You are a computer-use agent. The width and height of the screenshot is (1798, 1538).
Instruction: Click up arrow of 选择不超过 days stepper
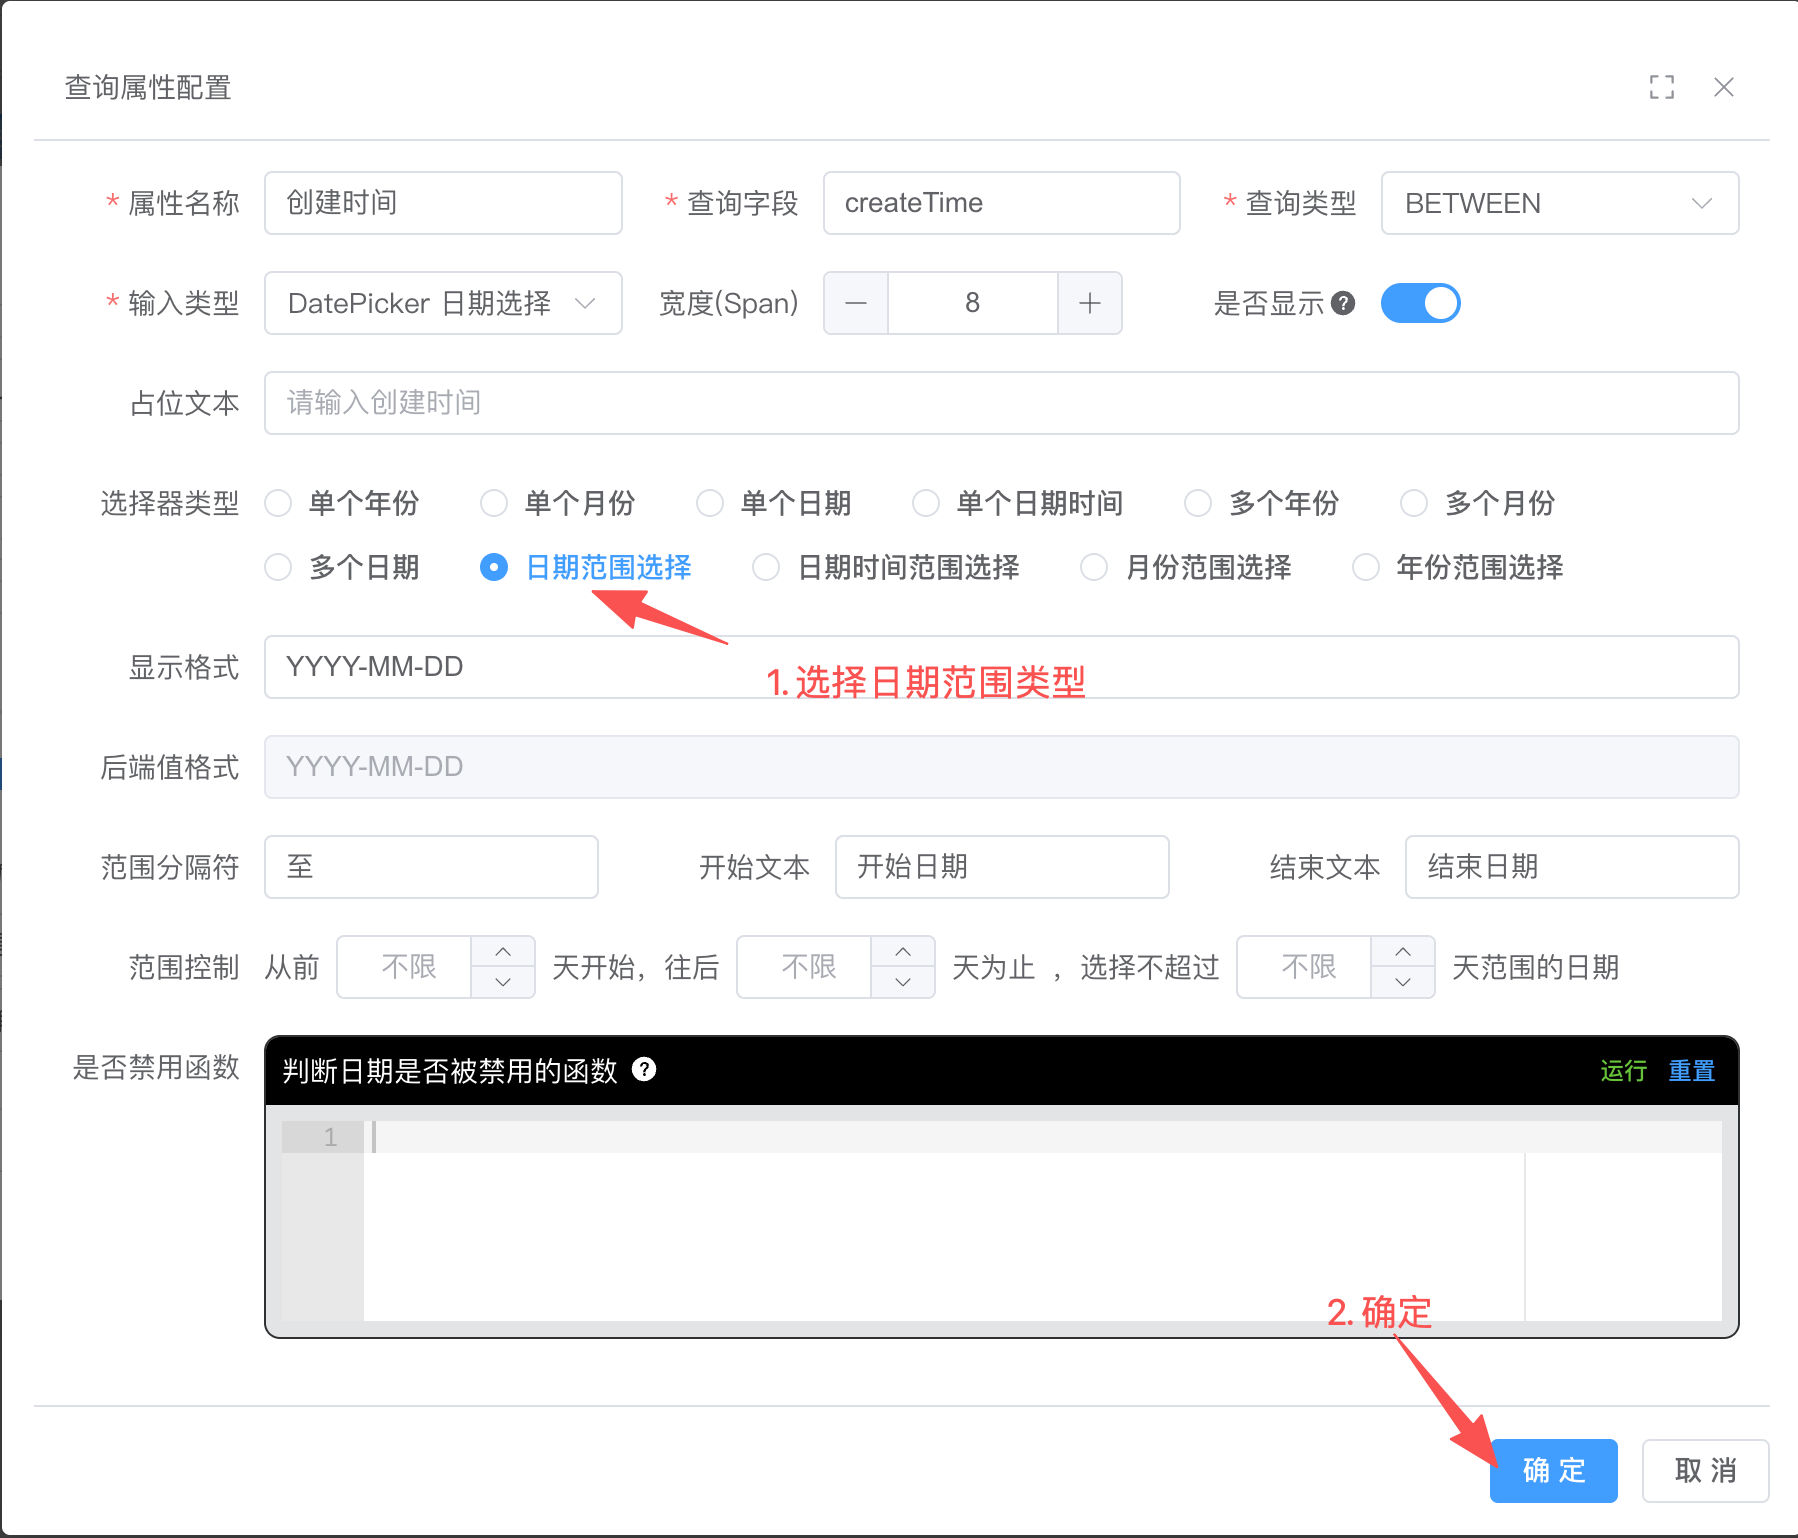1403,952
